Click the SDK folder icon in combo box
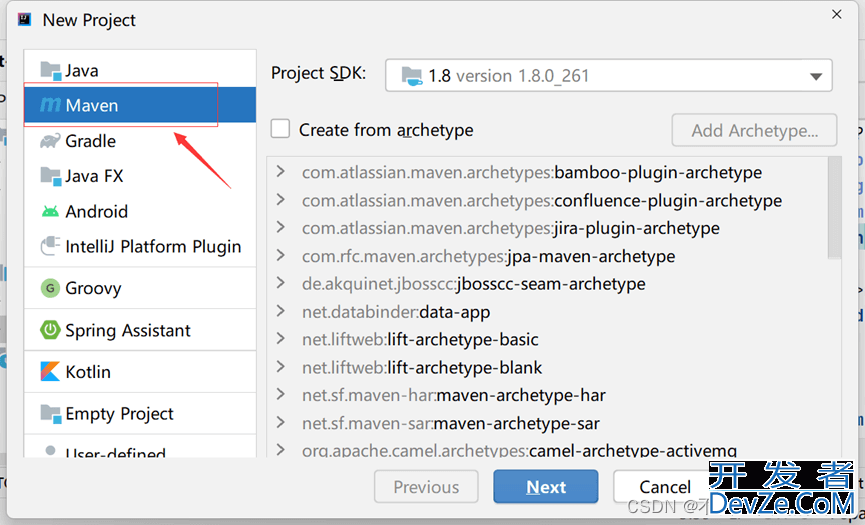The image size is (865, 525). click(412, 76)
